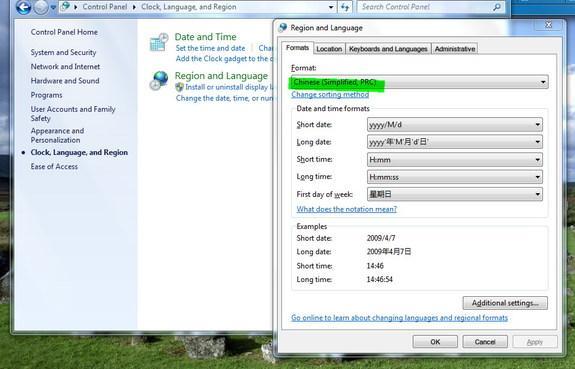575x369 pixels.
Task: Open the Format language dropdown
Action: pos(420,82)
